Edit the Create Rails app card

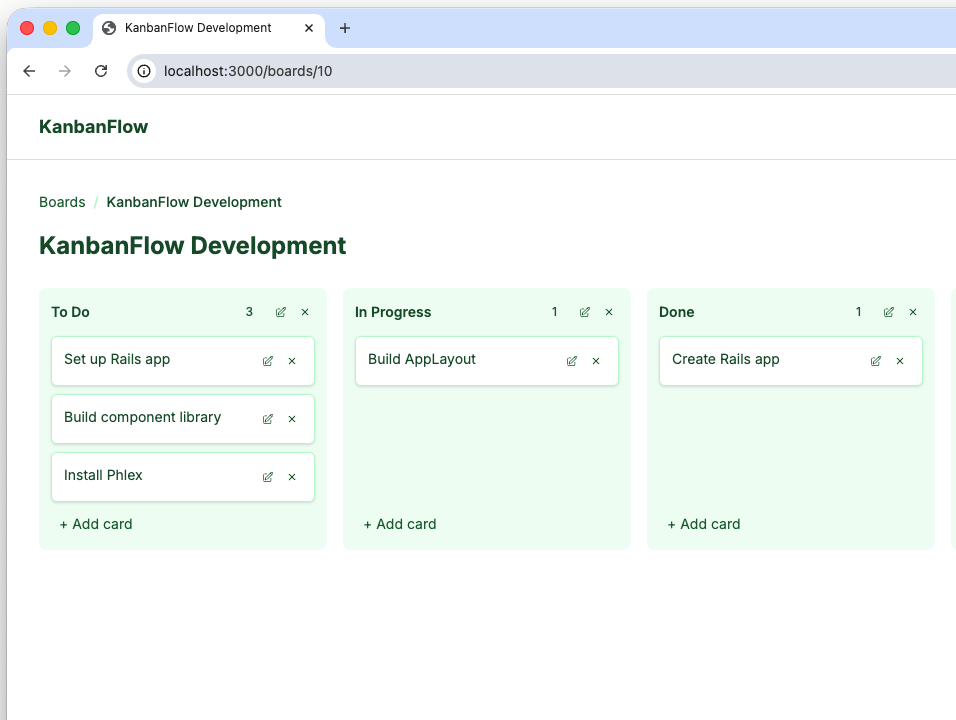876,361
